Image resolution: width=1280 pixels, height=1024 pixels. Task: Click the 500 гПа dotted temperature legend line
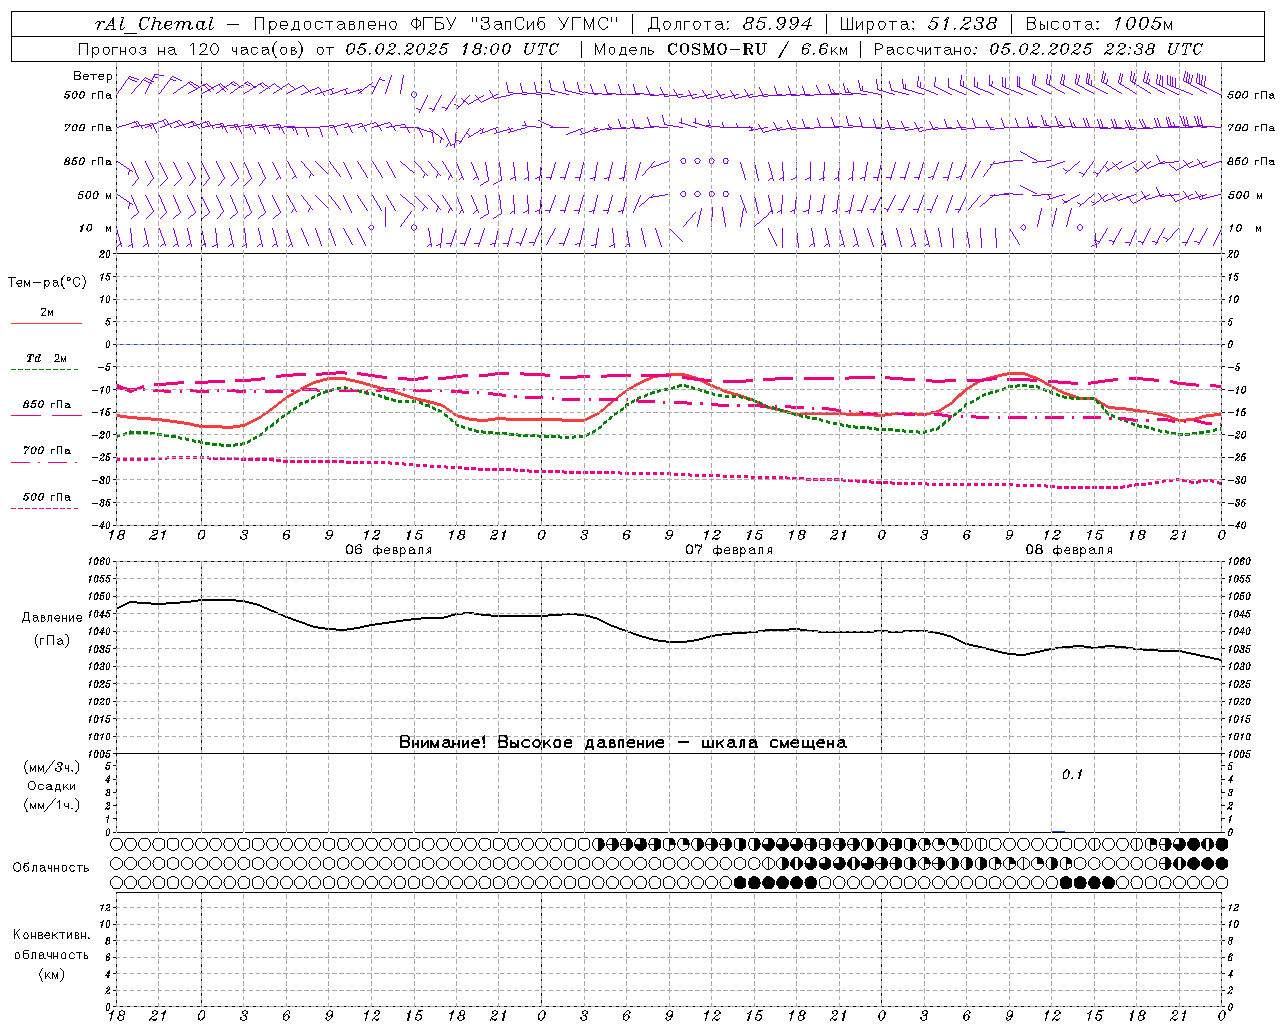point(44,508)
